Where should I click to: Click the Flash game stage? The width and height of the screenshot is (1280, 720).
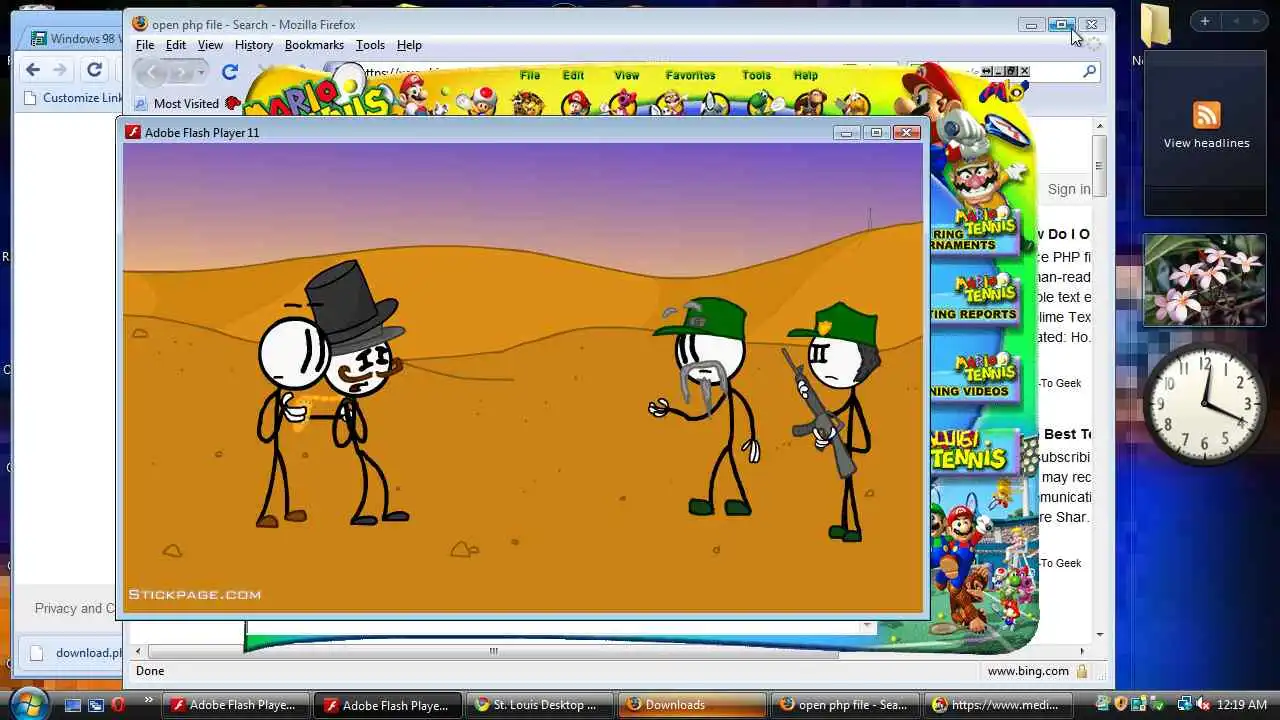tap(523, 378)
